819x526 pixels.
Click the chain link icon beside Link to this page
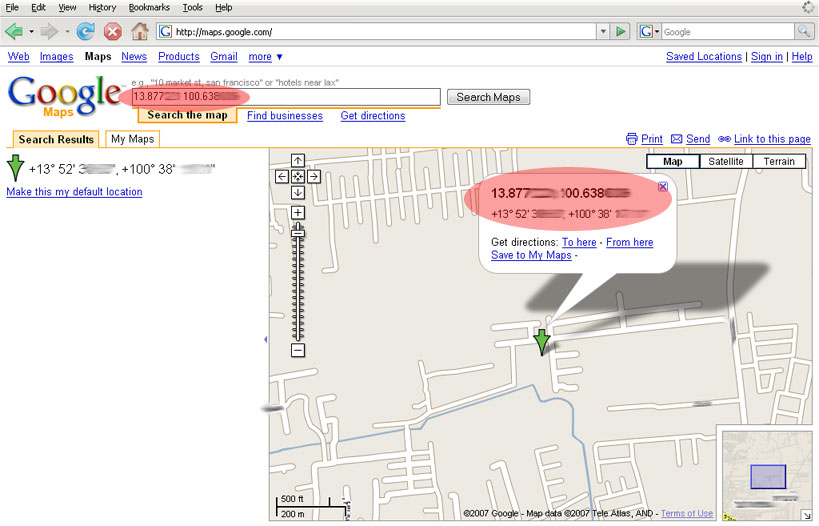(x=724, y=139)
